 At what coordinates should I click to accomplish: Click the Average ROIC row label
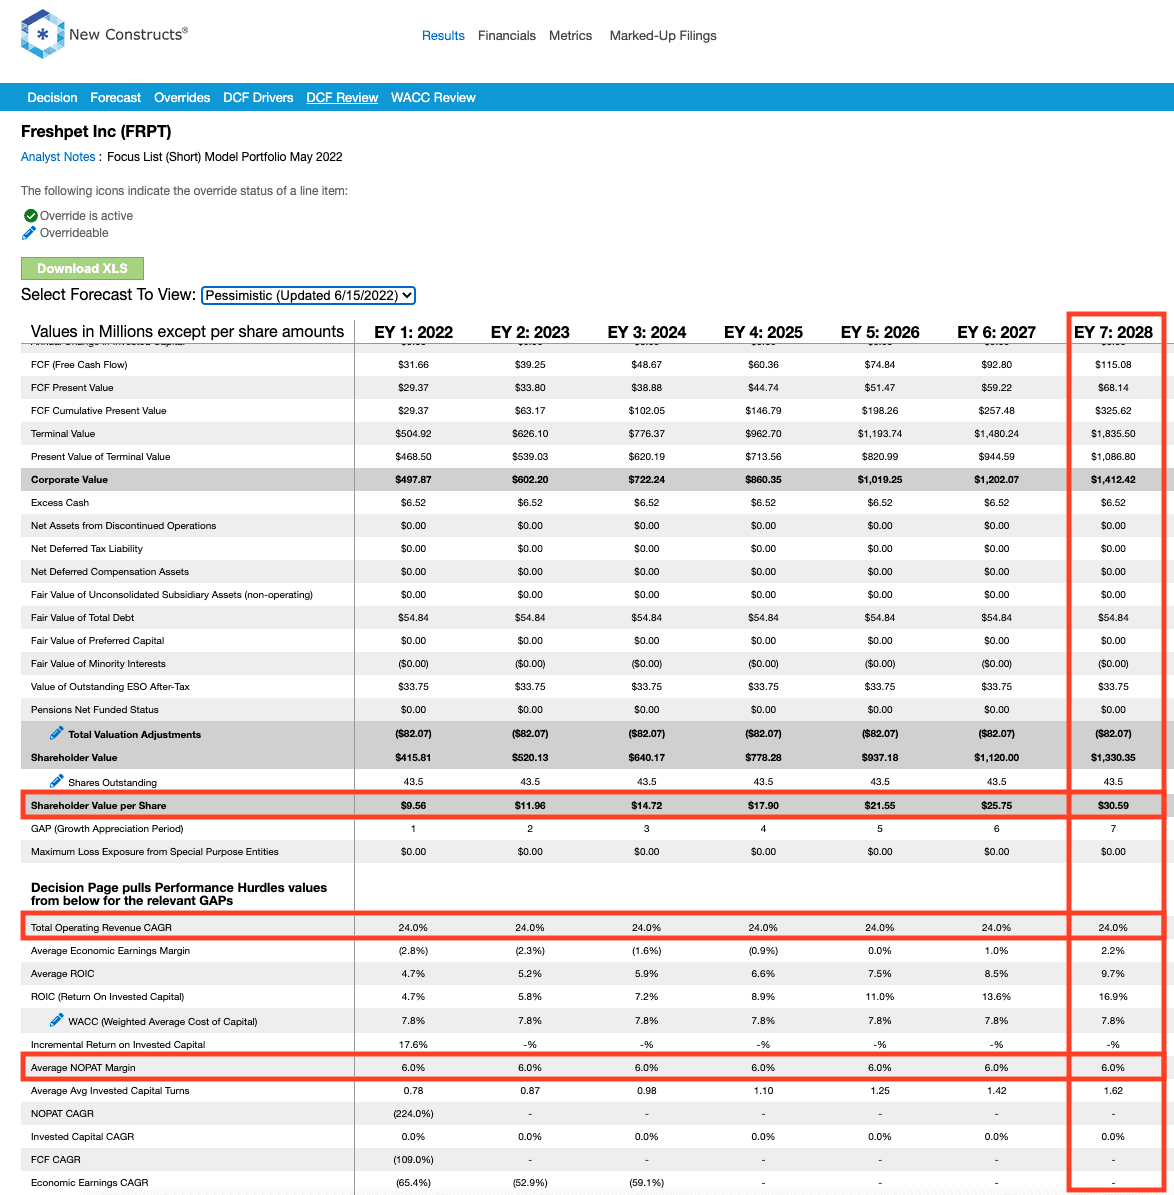click(63, 973)
